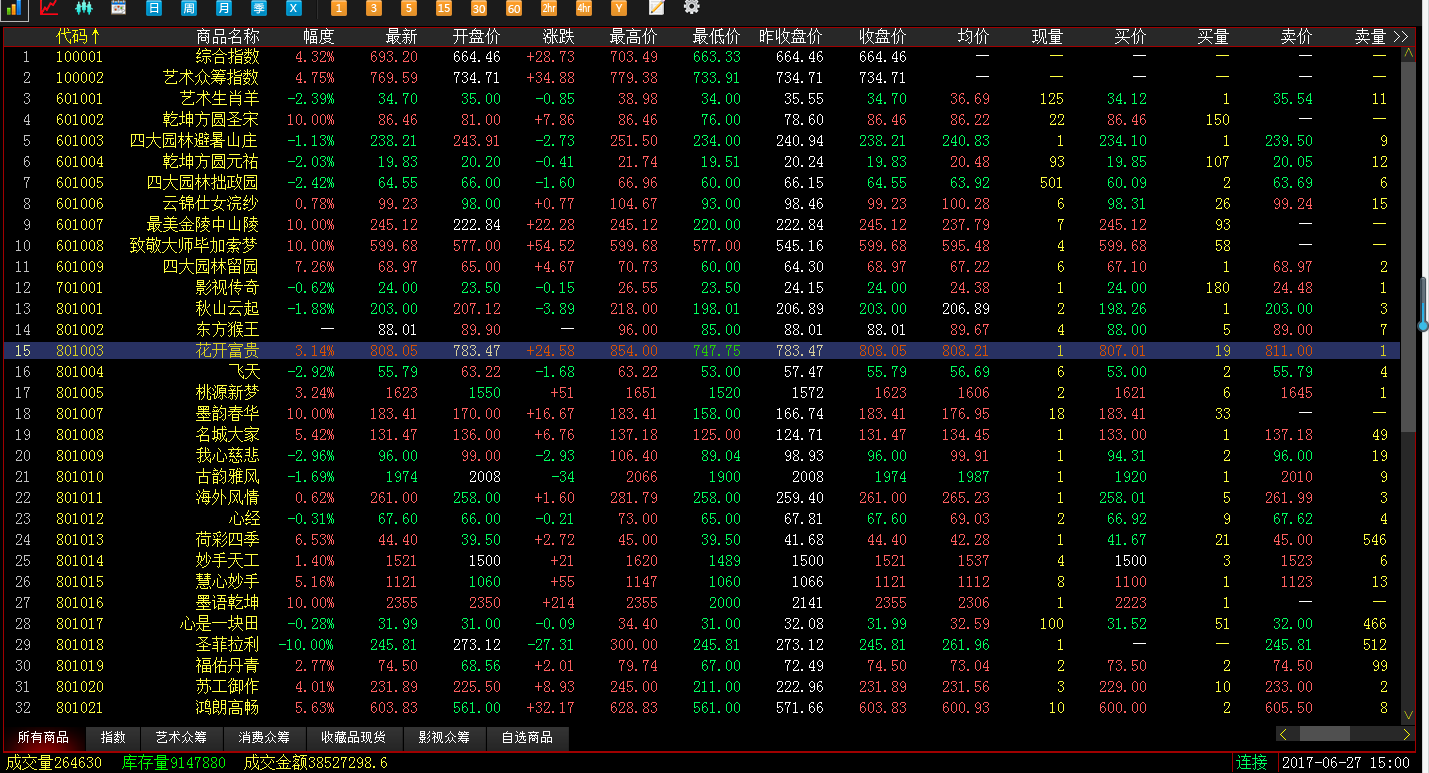The height and width of the screenshot is (773, 1429).
Task: Switch to 收藏品现货 tab
Action: point(353,738)
